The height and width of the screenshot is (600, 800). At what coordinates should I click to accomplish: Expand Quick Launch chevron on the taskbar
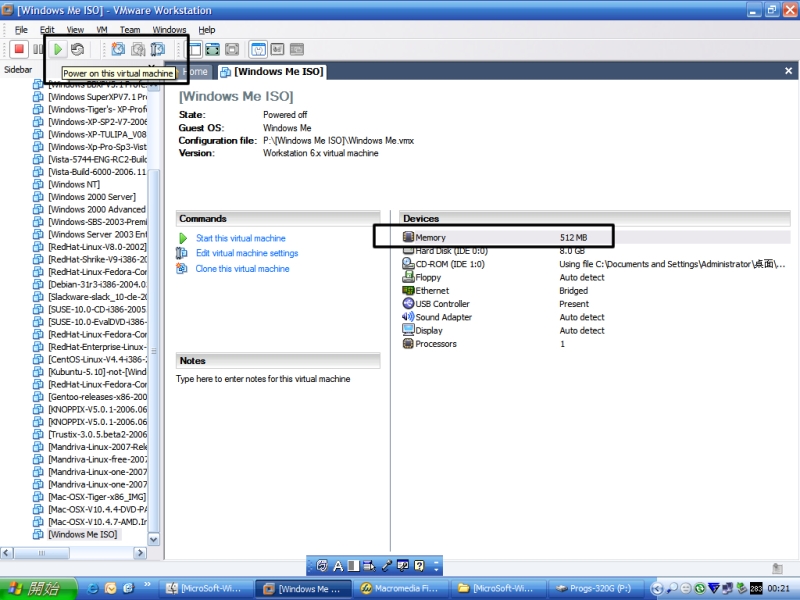click(x=147, y=585)
